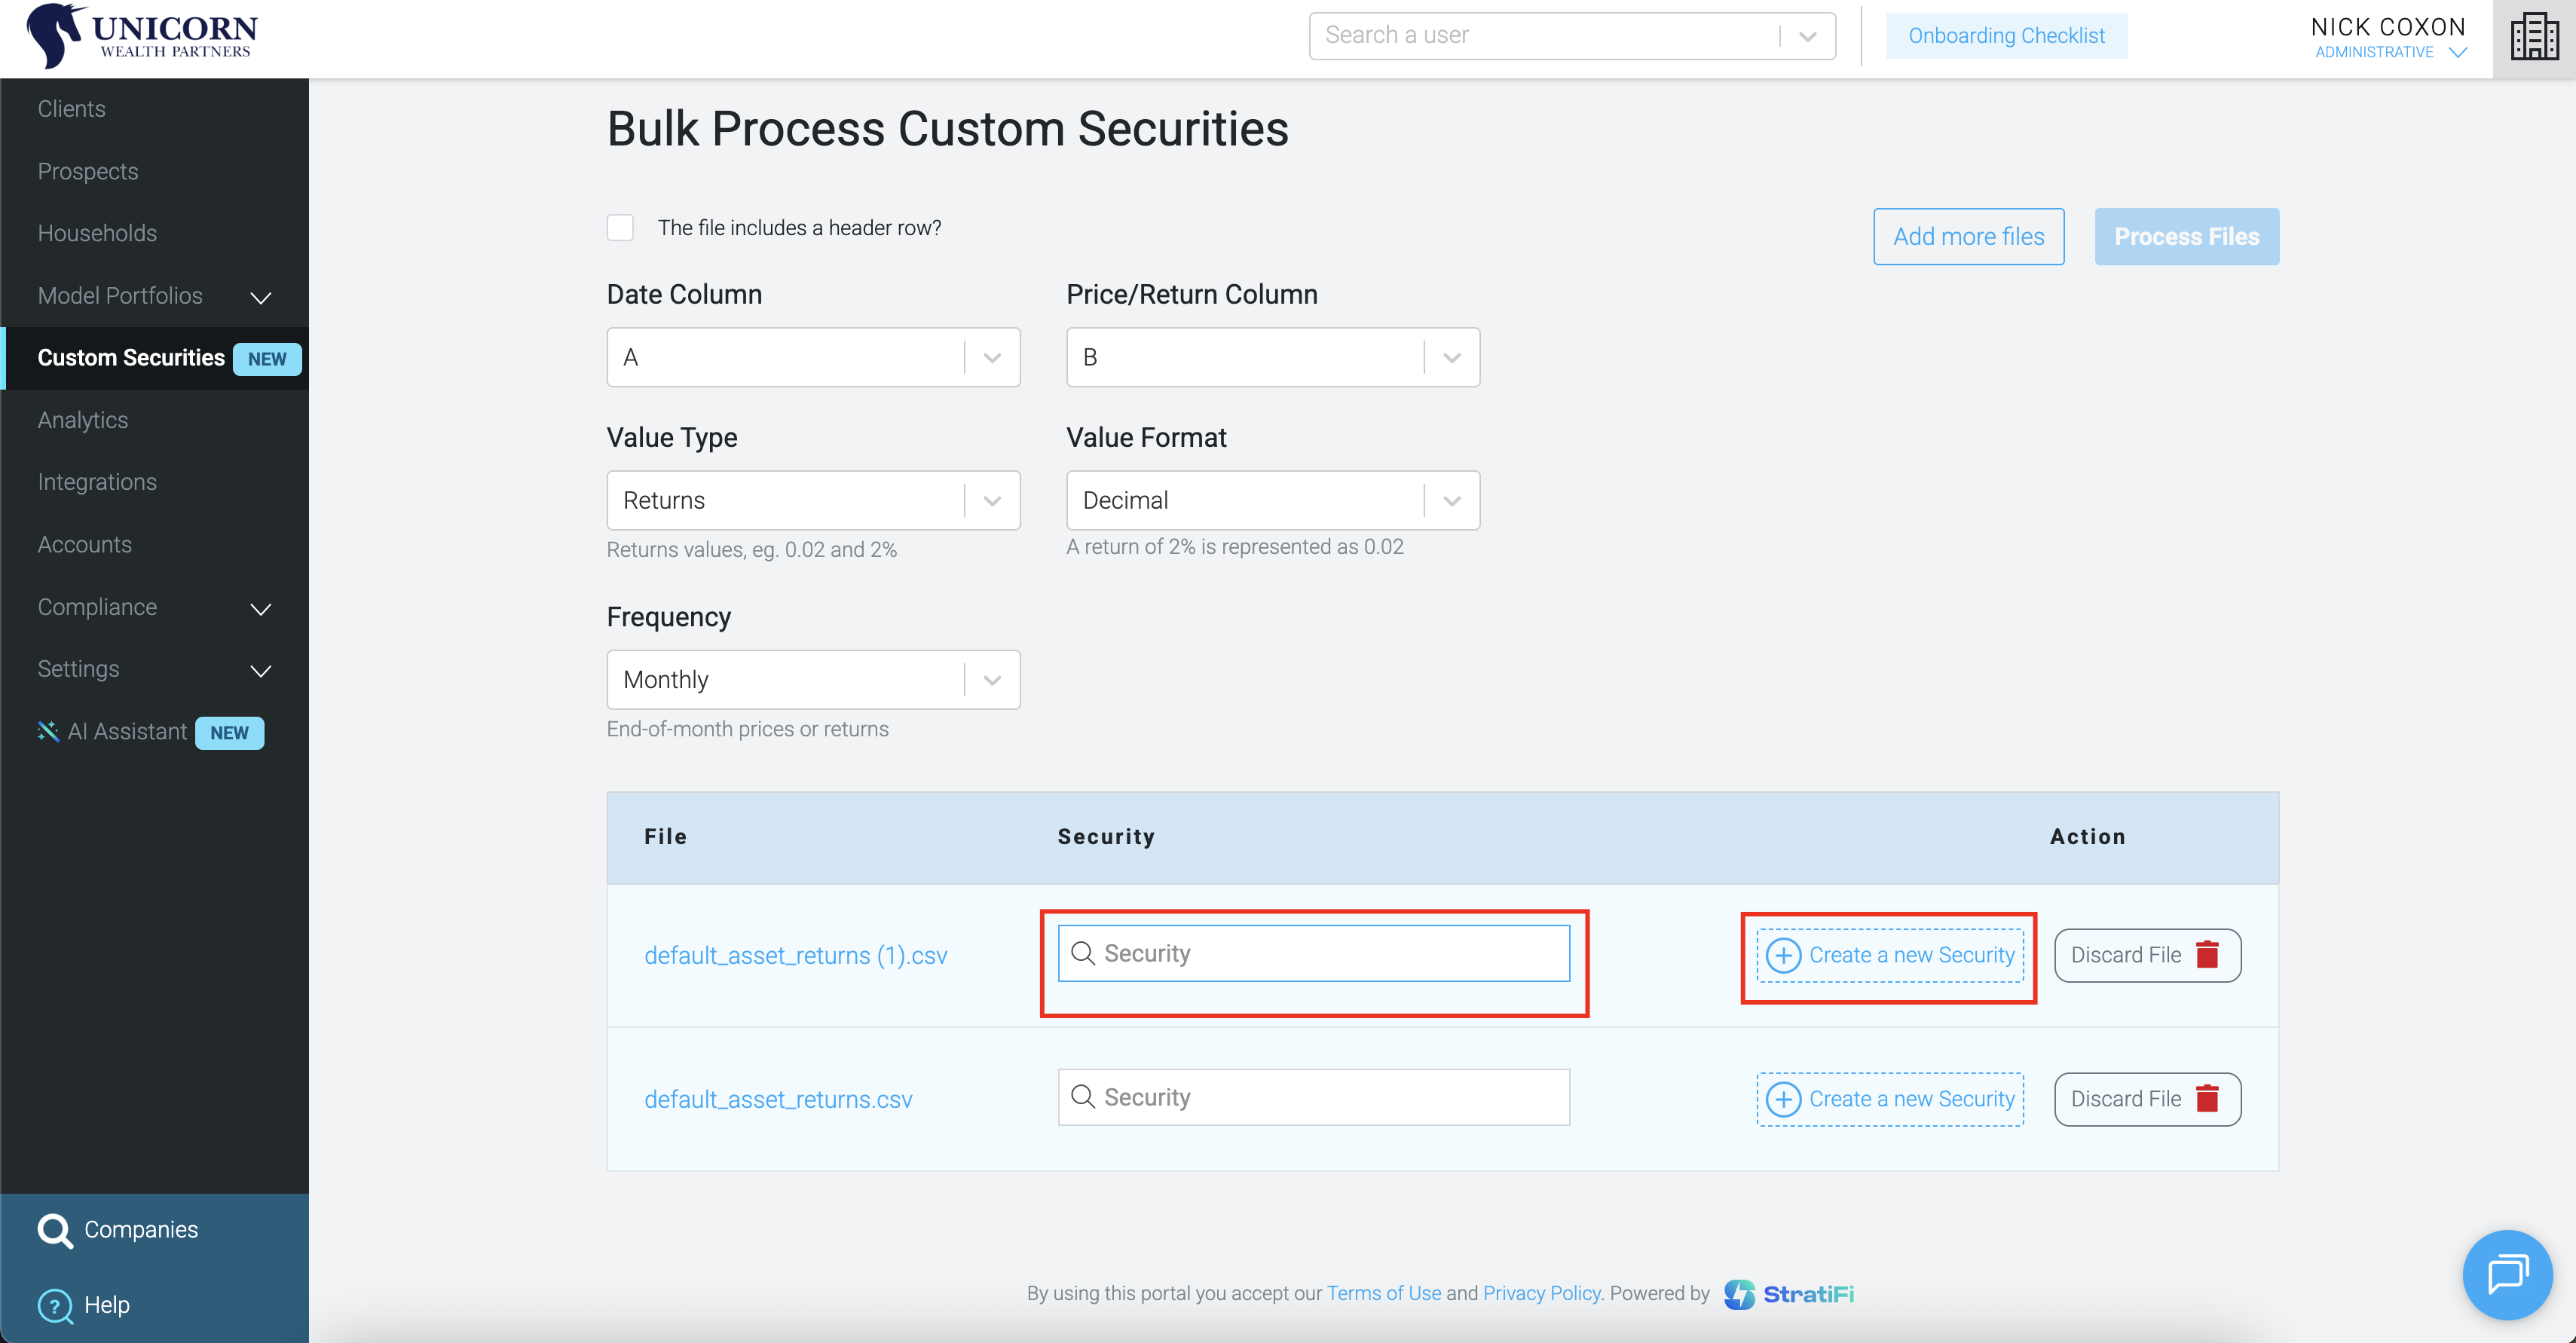Open the default_asset_returns (1).csv file link

(x=795, y=955)
